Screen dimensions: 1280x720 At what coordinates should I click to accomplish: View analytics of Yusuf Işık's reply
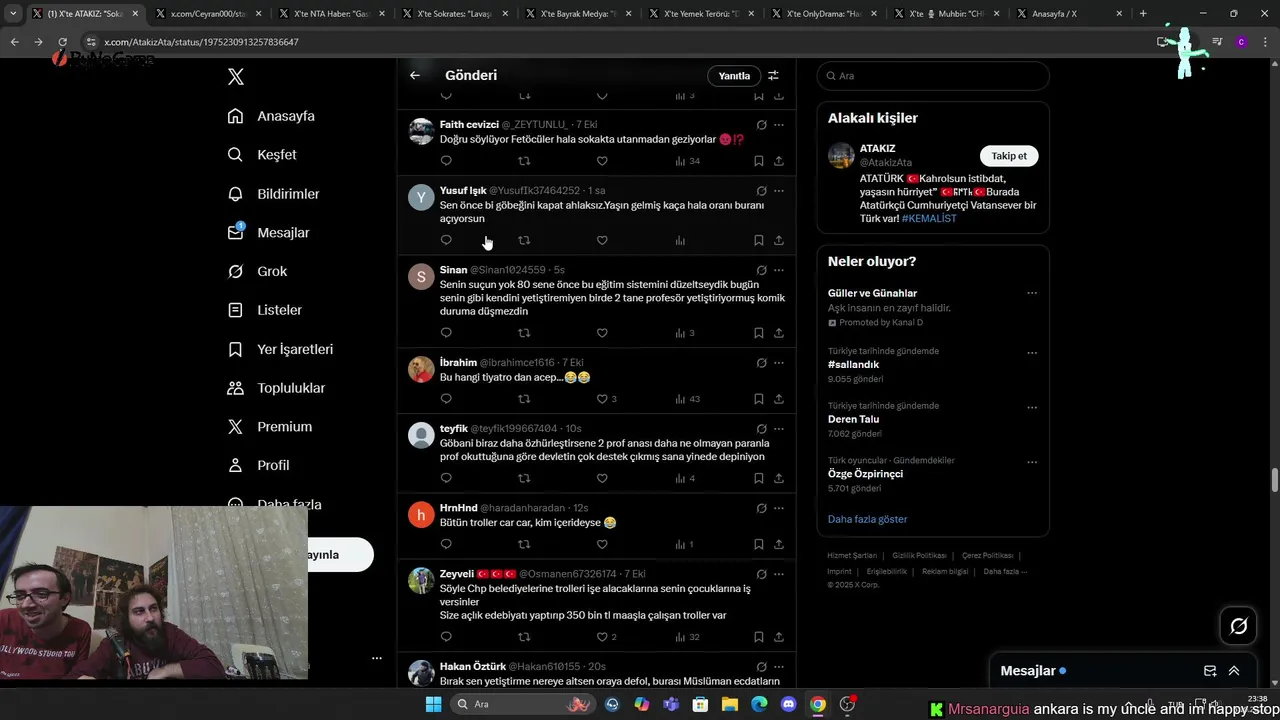[x=680, y=240]
